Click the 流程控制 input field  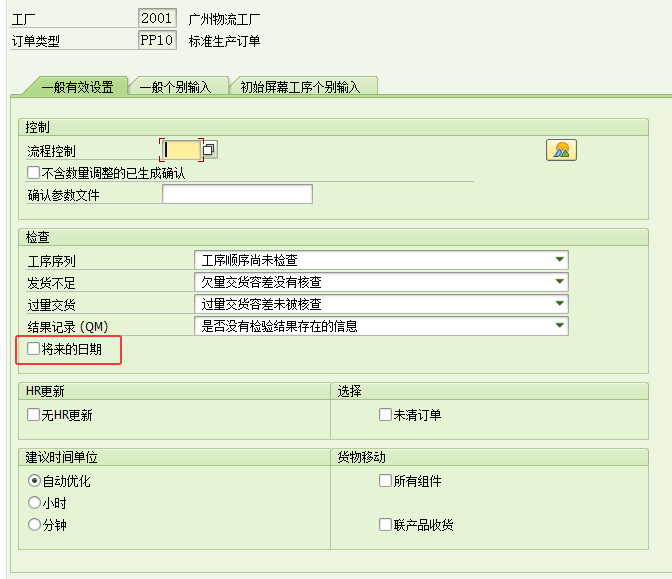[182, 150]
